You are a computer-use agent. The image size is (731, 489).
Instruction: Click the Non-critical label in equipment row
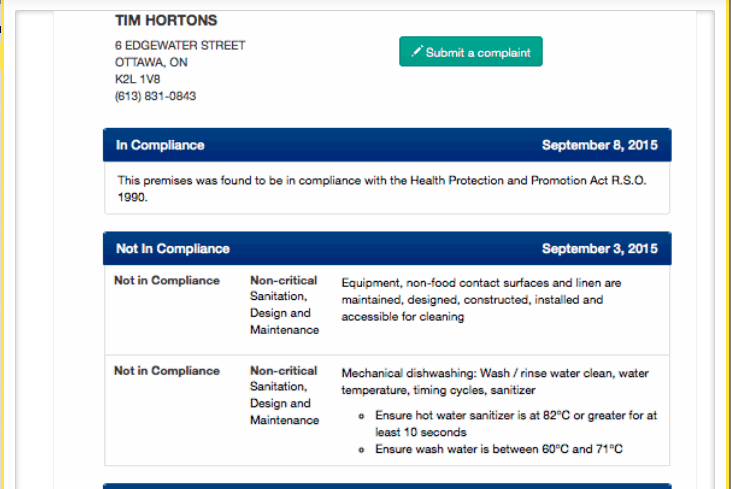[283, 281]
